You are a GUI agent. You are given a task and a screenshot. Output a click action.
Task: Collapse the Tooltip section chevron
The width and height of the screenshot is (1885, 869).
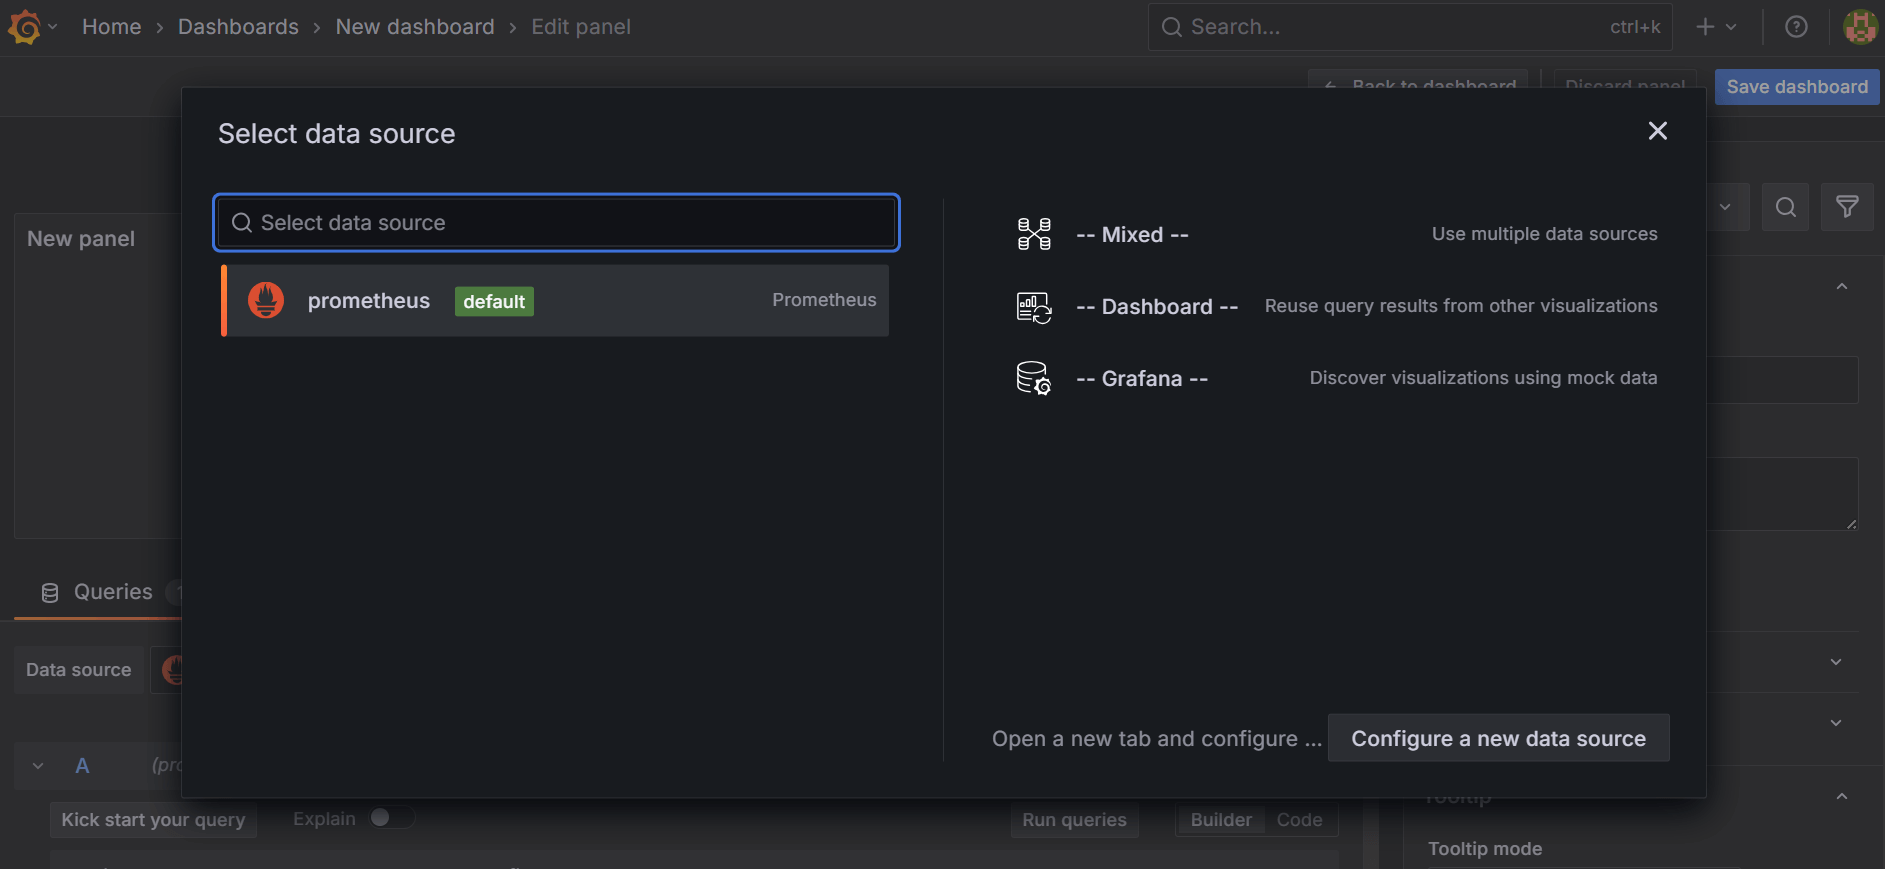pyautogui.click(x=1841, y=797)
